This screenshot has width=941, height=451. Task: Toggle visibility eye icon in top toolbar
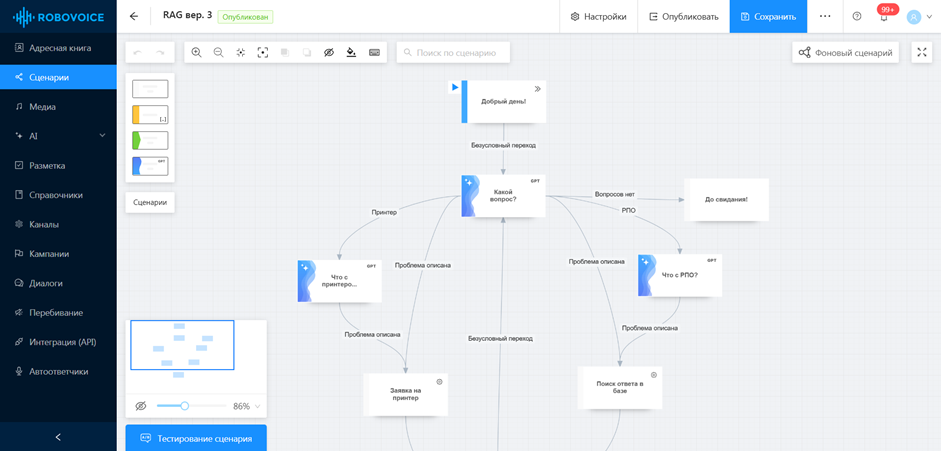point(329,52)
